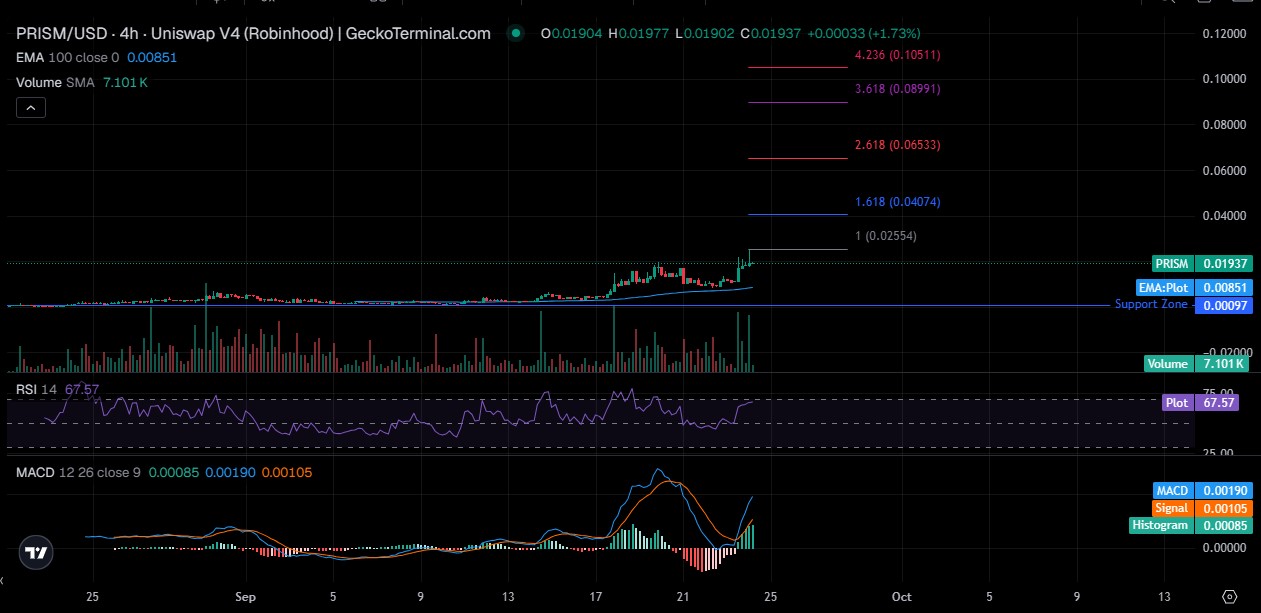Click the 0.08000 price scale label
Image resolution: width=1261 pixels, height=613 pixels.
tap(1224, 125)
